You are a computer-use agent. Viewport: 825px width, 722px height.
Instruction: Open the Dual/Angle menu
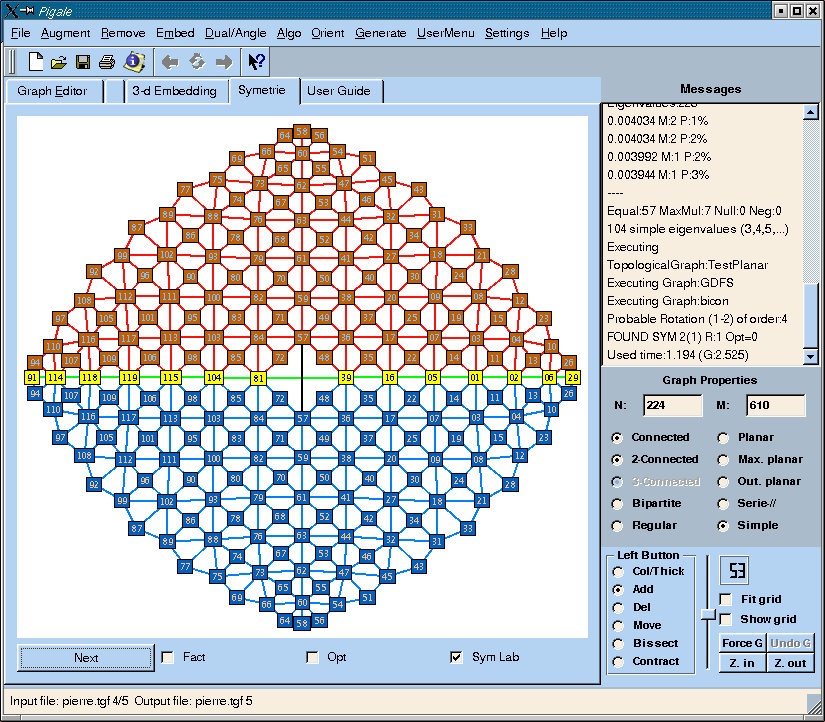(x=235, y=33)
